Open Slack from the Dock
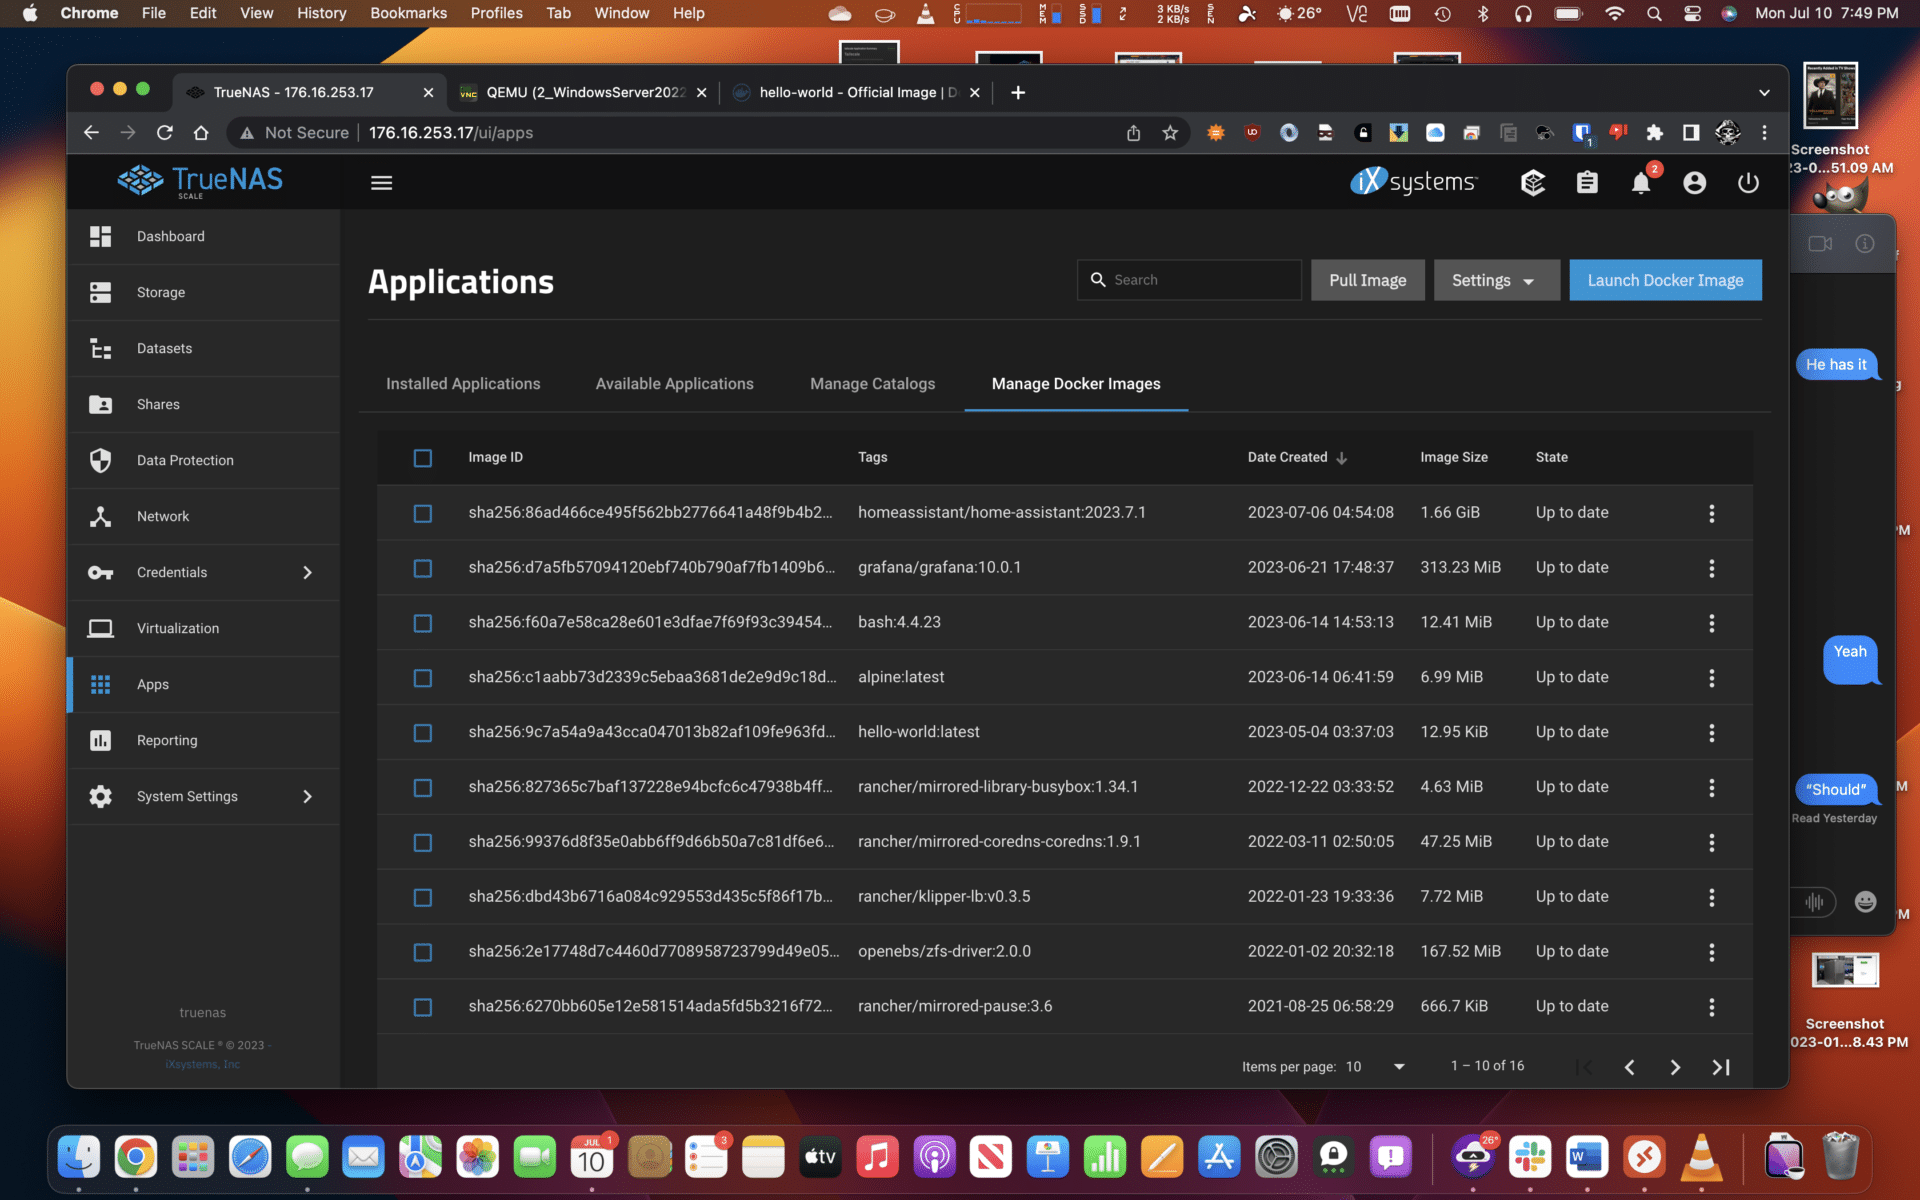The image size is (1920, 1200). pos(1530,1158)
